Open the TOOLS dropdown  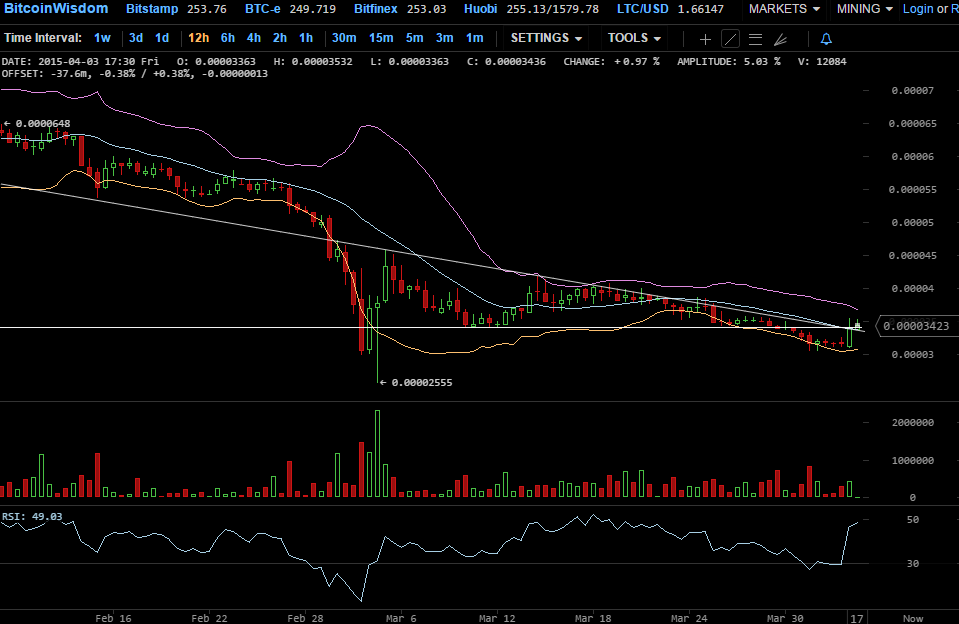click(634, 38)
